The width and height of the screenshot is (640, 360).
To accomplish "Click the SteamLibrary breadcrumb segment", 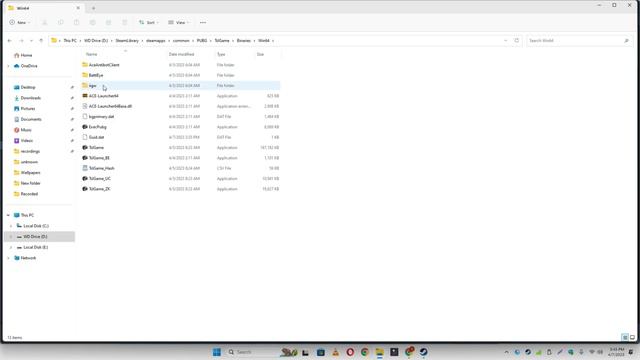I will click(x=127, y=40).
